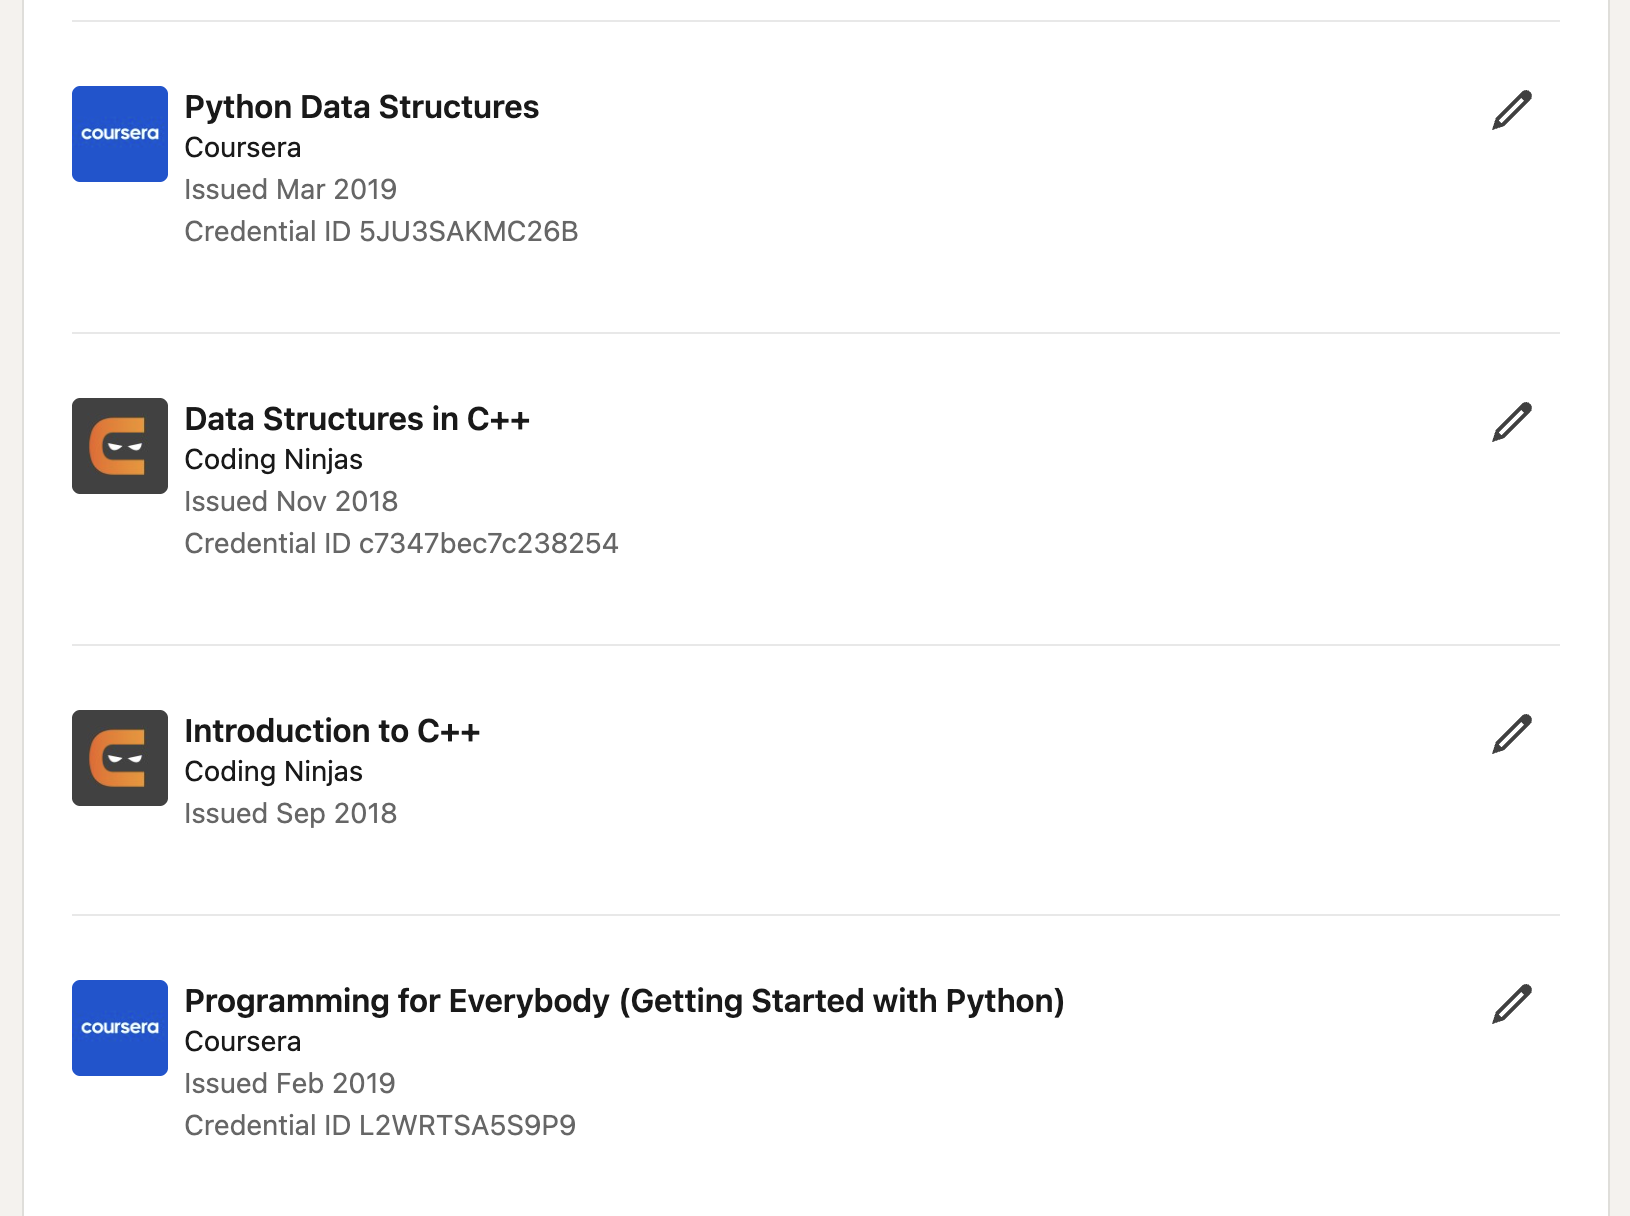This screenshot has height=1216, width=1630.
Task: Edit the Programming for Everybody certification
Action: click(1512, 1004)
